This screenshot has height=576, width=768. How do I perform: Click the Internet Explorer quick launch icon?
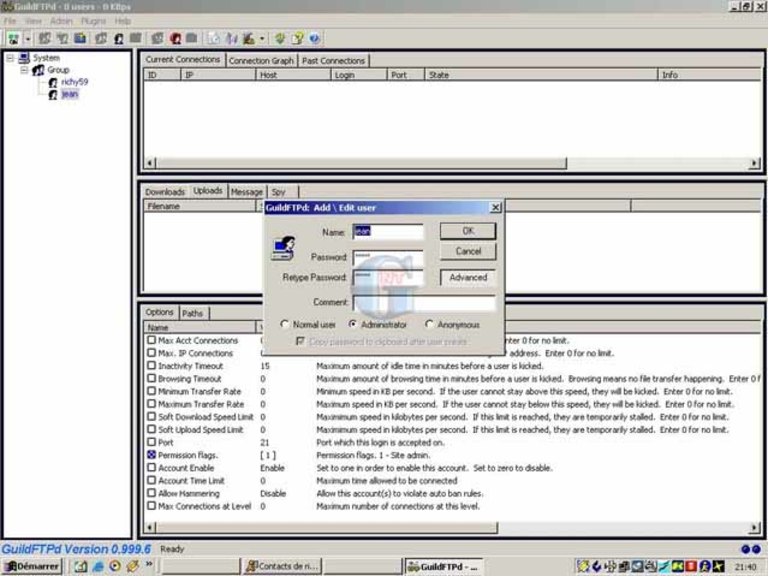98,566
